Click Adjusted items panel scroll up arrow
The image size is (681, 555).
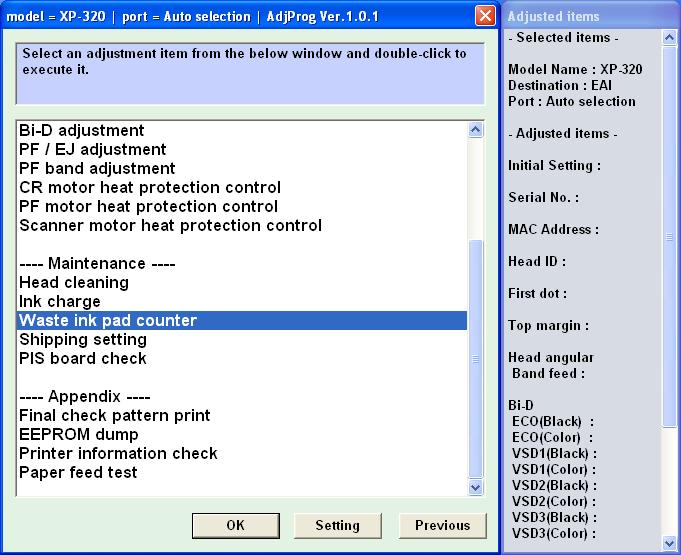pos(669,38)
